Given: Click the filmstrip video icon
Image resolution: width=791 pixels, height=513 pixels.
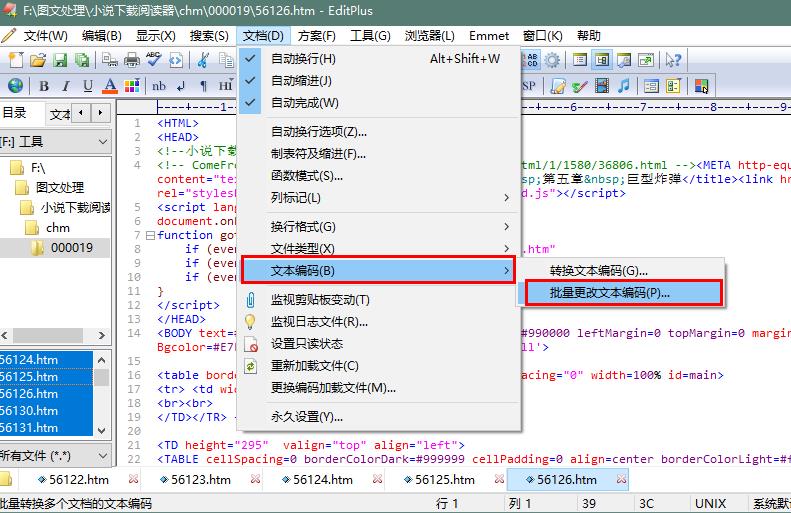Looking at the screenshot, I should coord(601,86).
